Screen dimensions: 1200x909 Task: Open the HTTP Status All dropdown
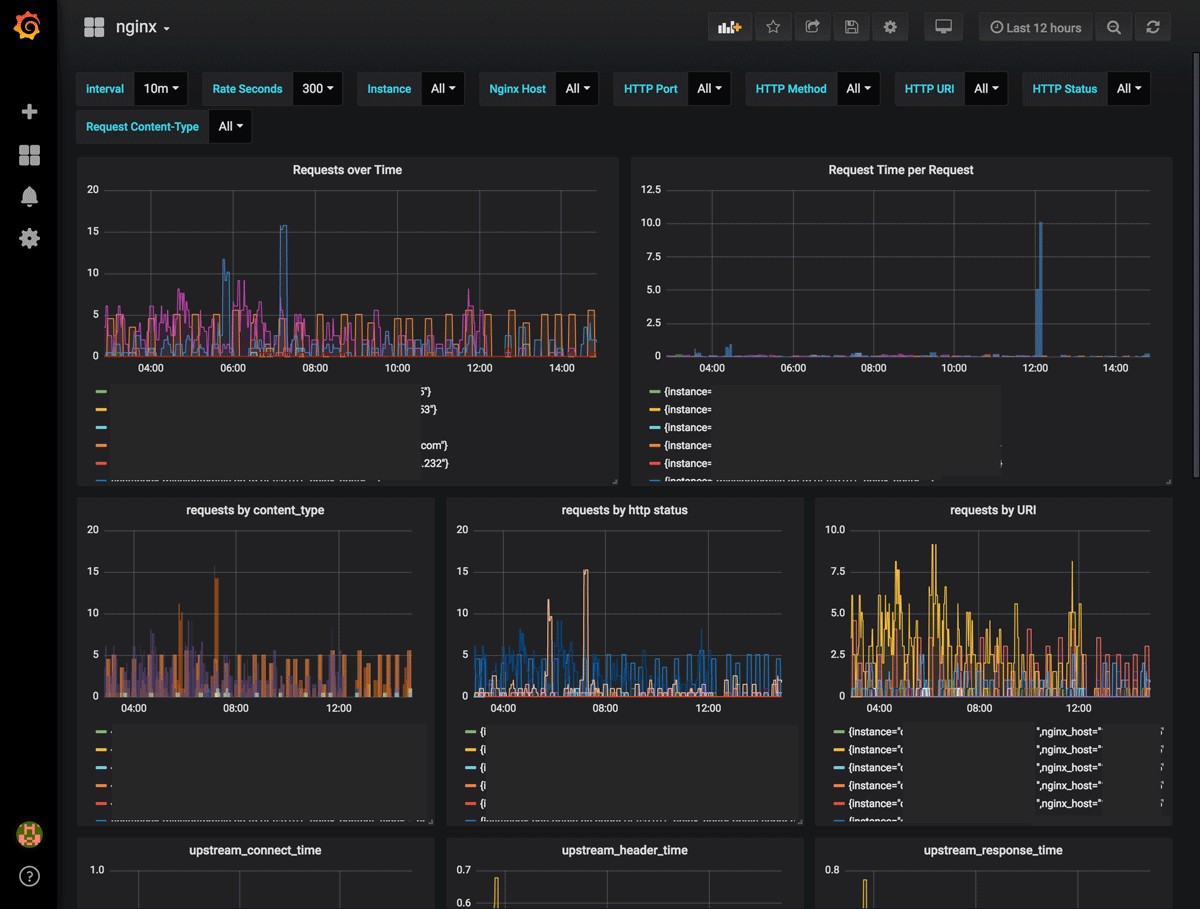point(1128,89)
